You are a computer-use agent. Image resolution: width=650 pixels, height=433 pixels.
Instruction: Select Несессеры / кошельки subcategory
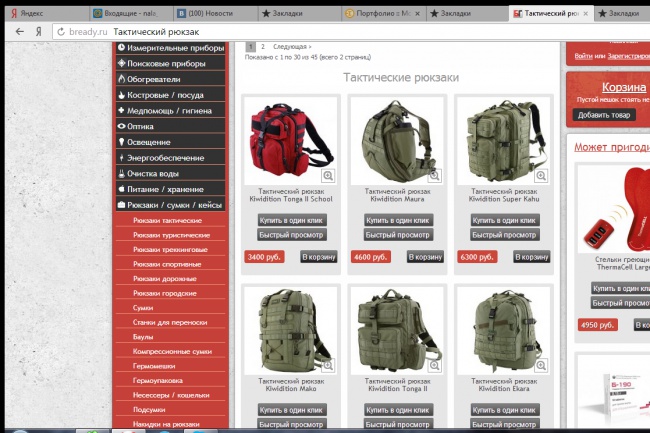point(171,395)
